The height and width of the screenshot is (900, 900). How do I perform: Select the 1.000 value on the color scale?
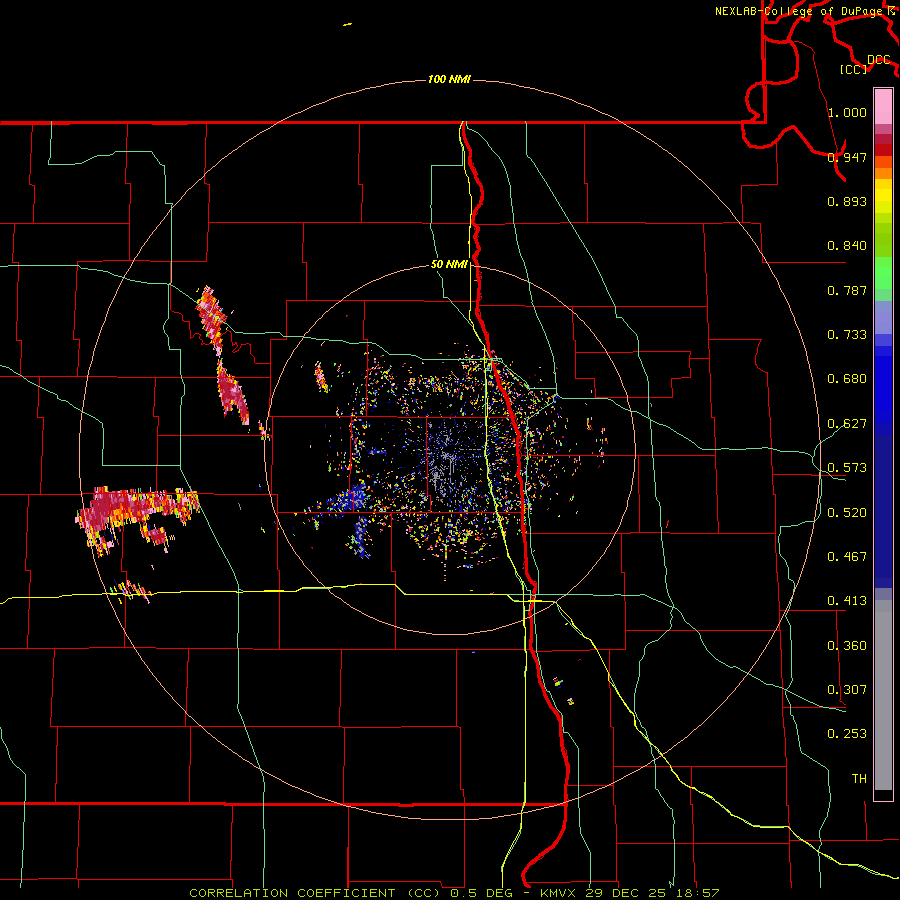tap(847, 112)
